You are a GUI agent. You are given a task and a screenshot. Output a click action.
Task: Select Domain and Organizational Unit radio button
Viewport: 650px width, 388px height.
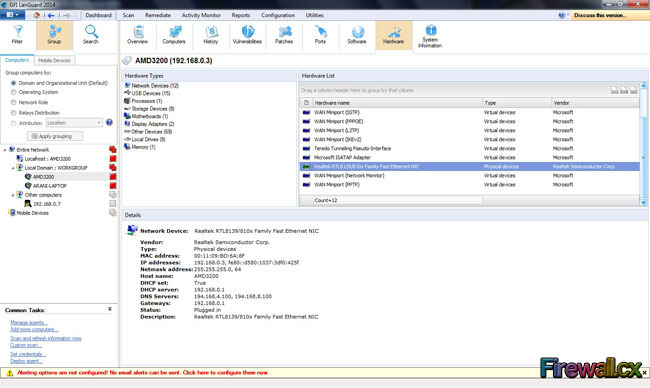tap(14, 83)
